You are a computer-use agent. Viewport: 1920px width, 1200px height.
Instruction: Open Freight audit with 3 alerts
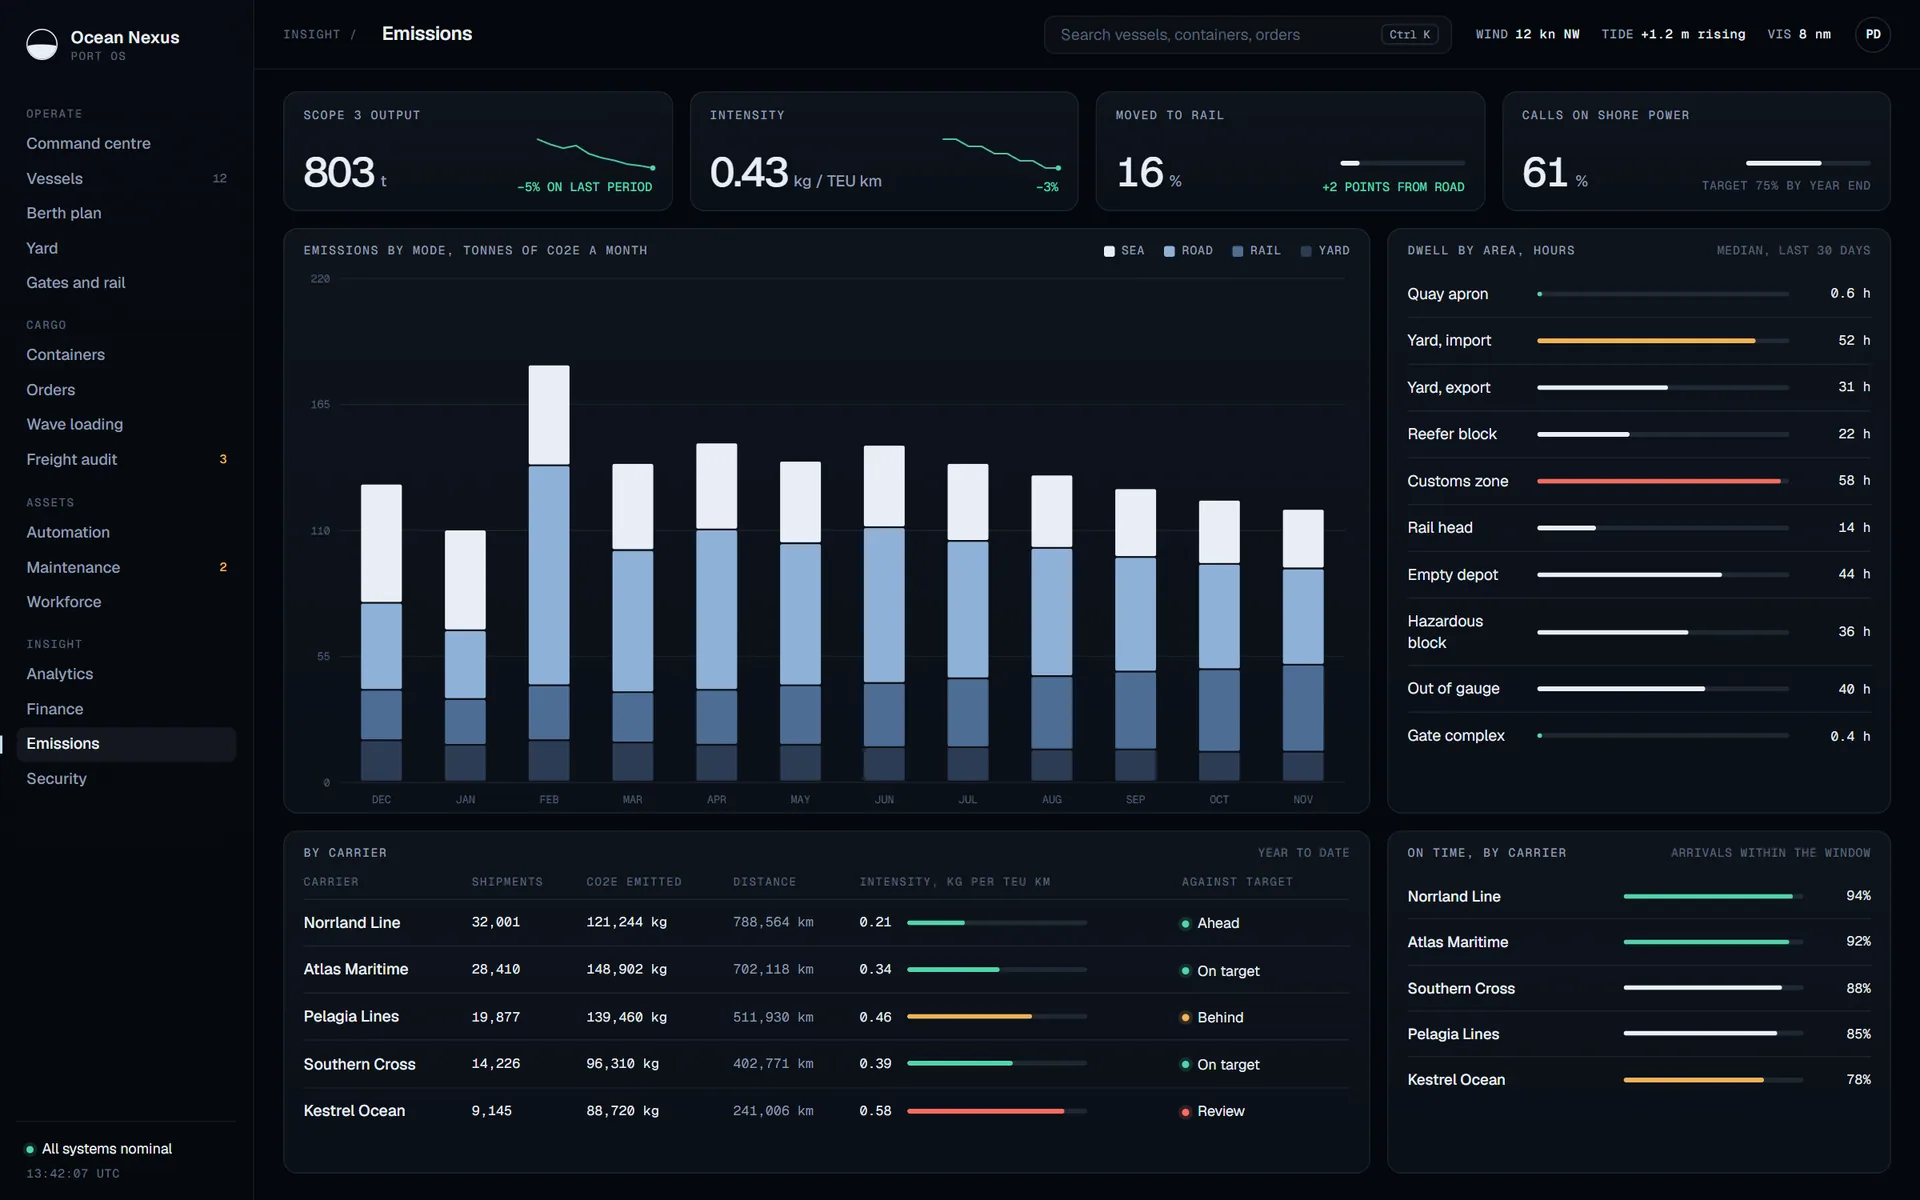[126, 460]
